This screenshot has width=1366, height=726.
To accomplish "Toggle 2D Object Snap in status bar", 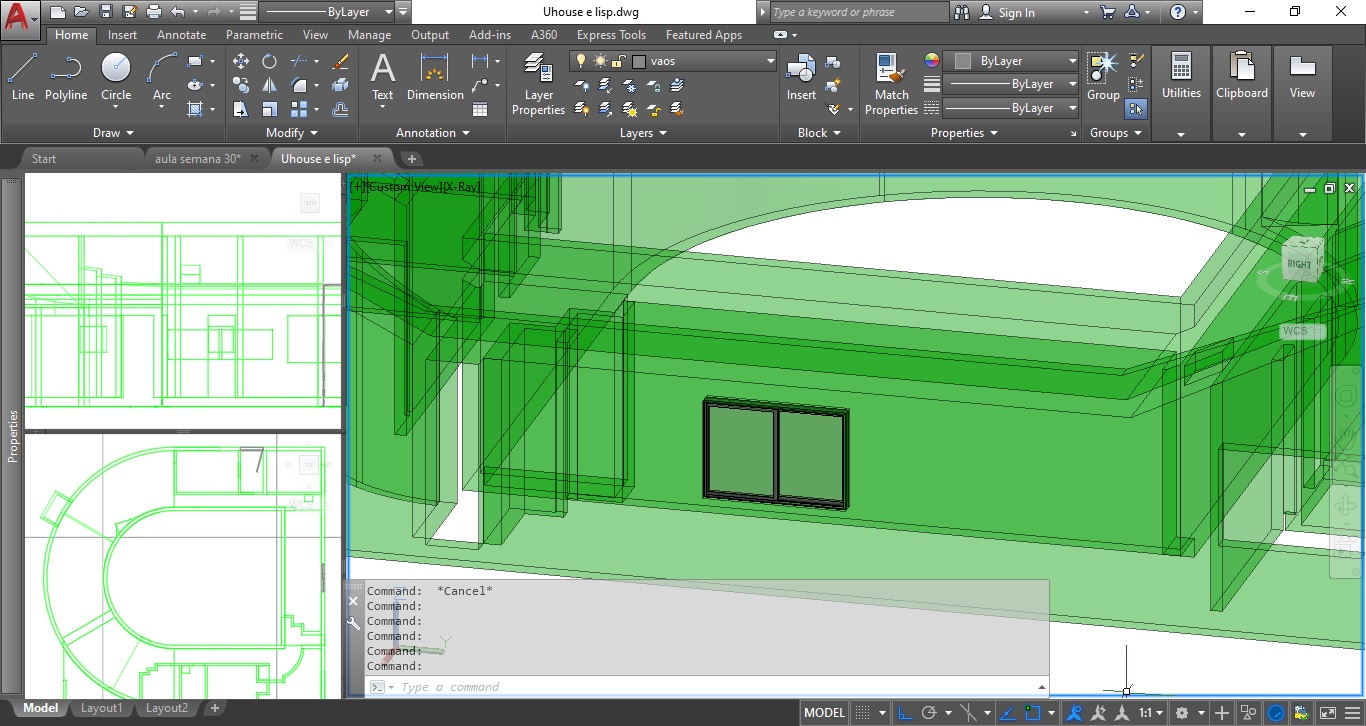I will click(1034, 713).
